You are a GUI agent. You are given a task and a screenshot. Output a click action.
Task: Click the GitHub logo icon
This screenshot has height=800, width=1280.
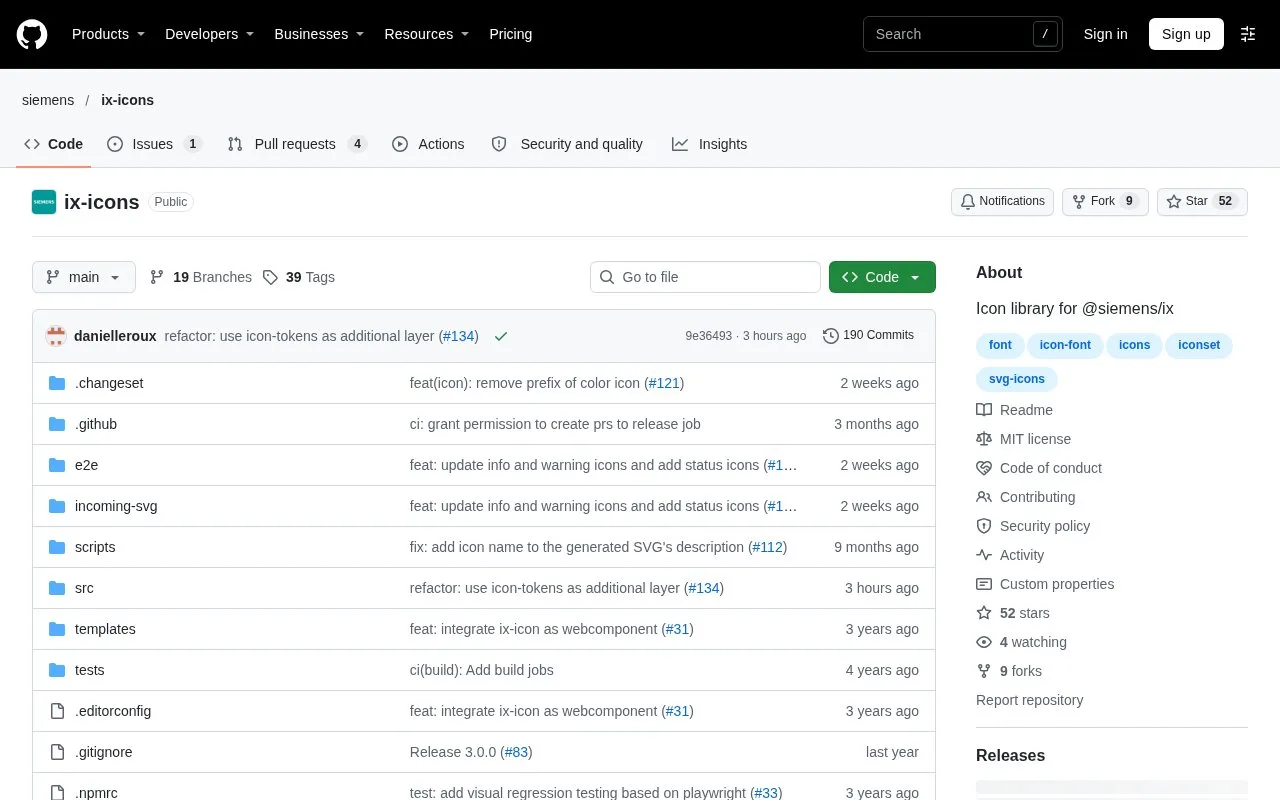(32, 34)
